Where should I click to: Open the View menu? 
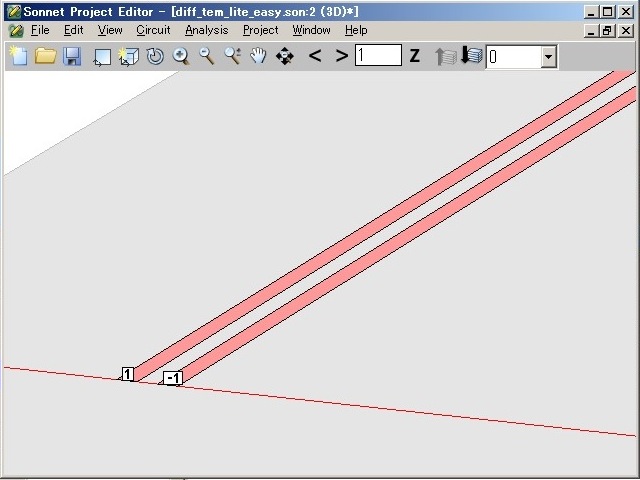[110, 30]
